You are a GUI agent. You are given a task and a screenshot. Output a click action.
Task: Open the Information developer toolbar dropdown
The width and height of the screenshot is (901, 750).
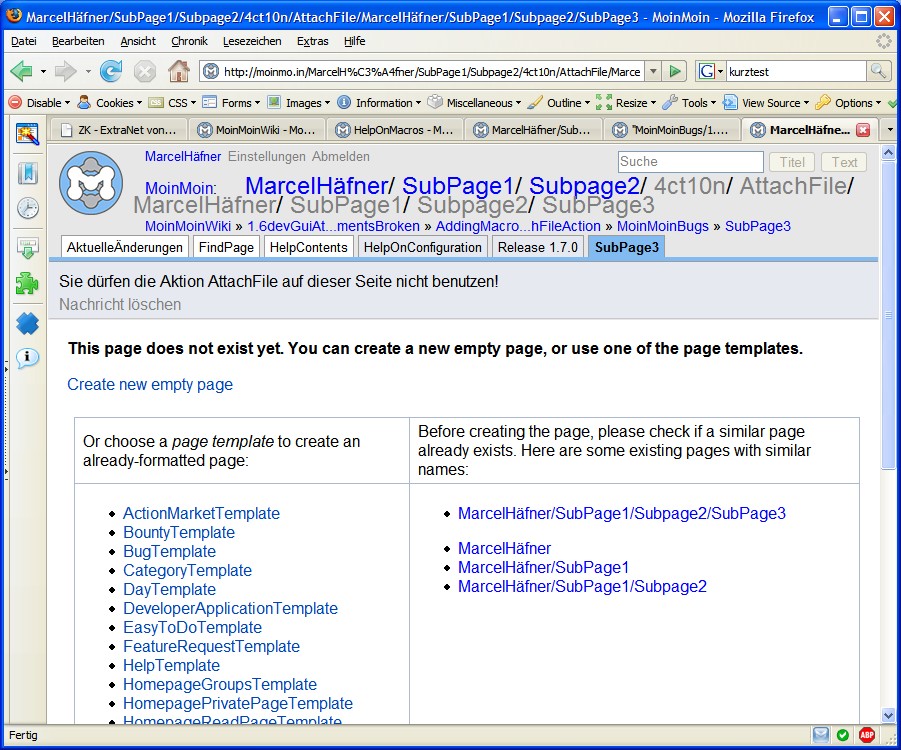coord(379,103)
